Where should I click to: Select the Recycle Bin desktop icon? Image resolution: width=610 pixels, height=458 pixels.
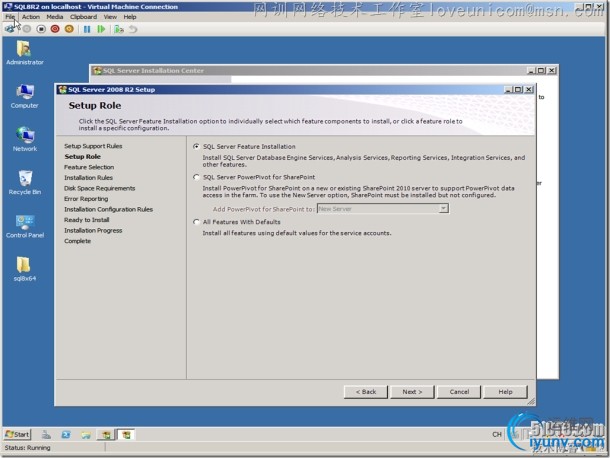(x=25, y=182)
